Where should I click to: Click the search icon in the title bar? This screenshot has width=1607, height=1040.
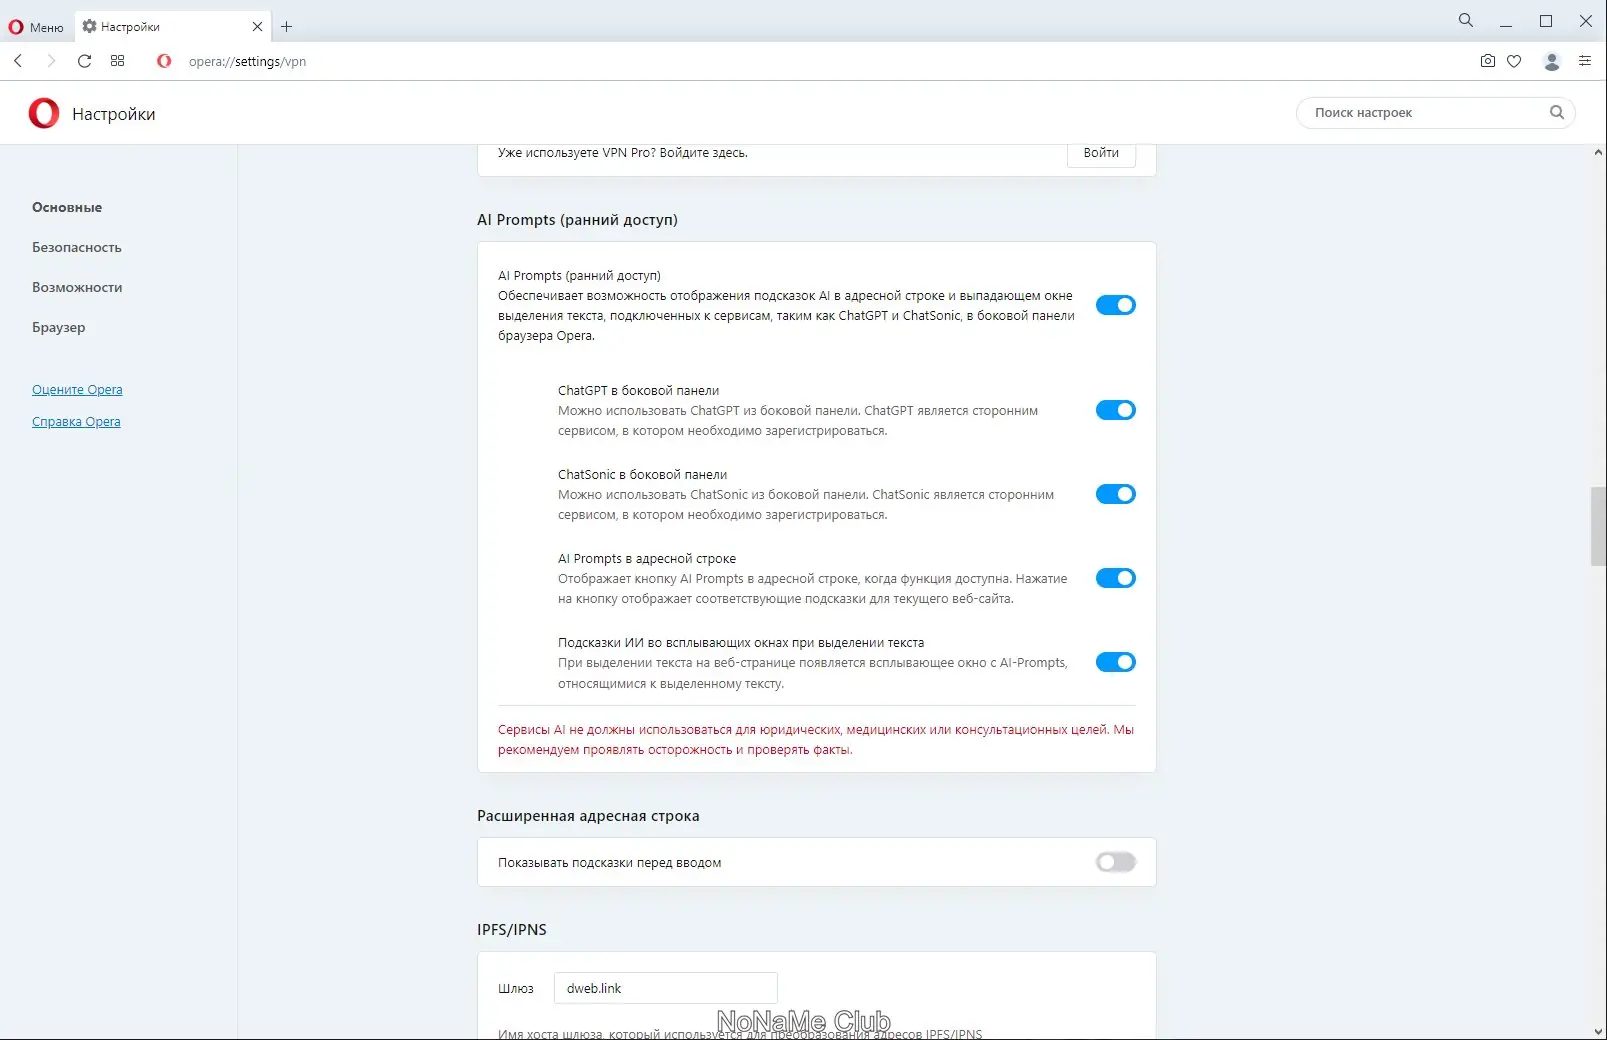click(1465, 19)
